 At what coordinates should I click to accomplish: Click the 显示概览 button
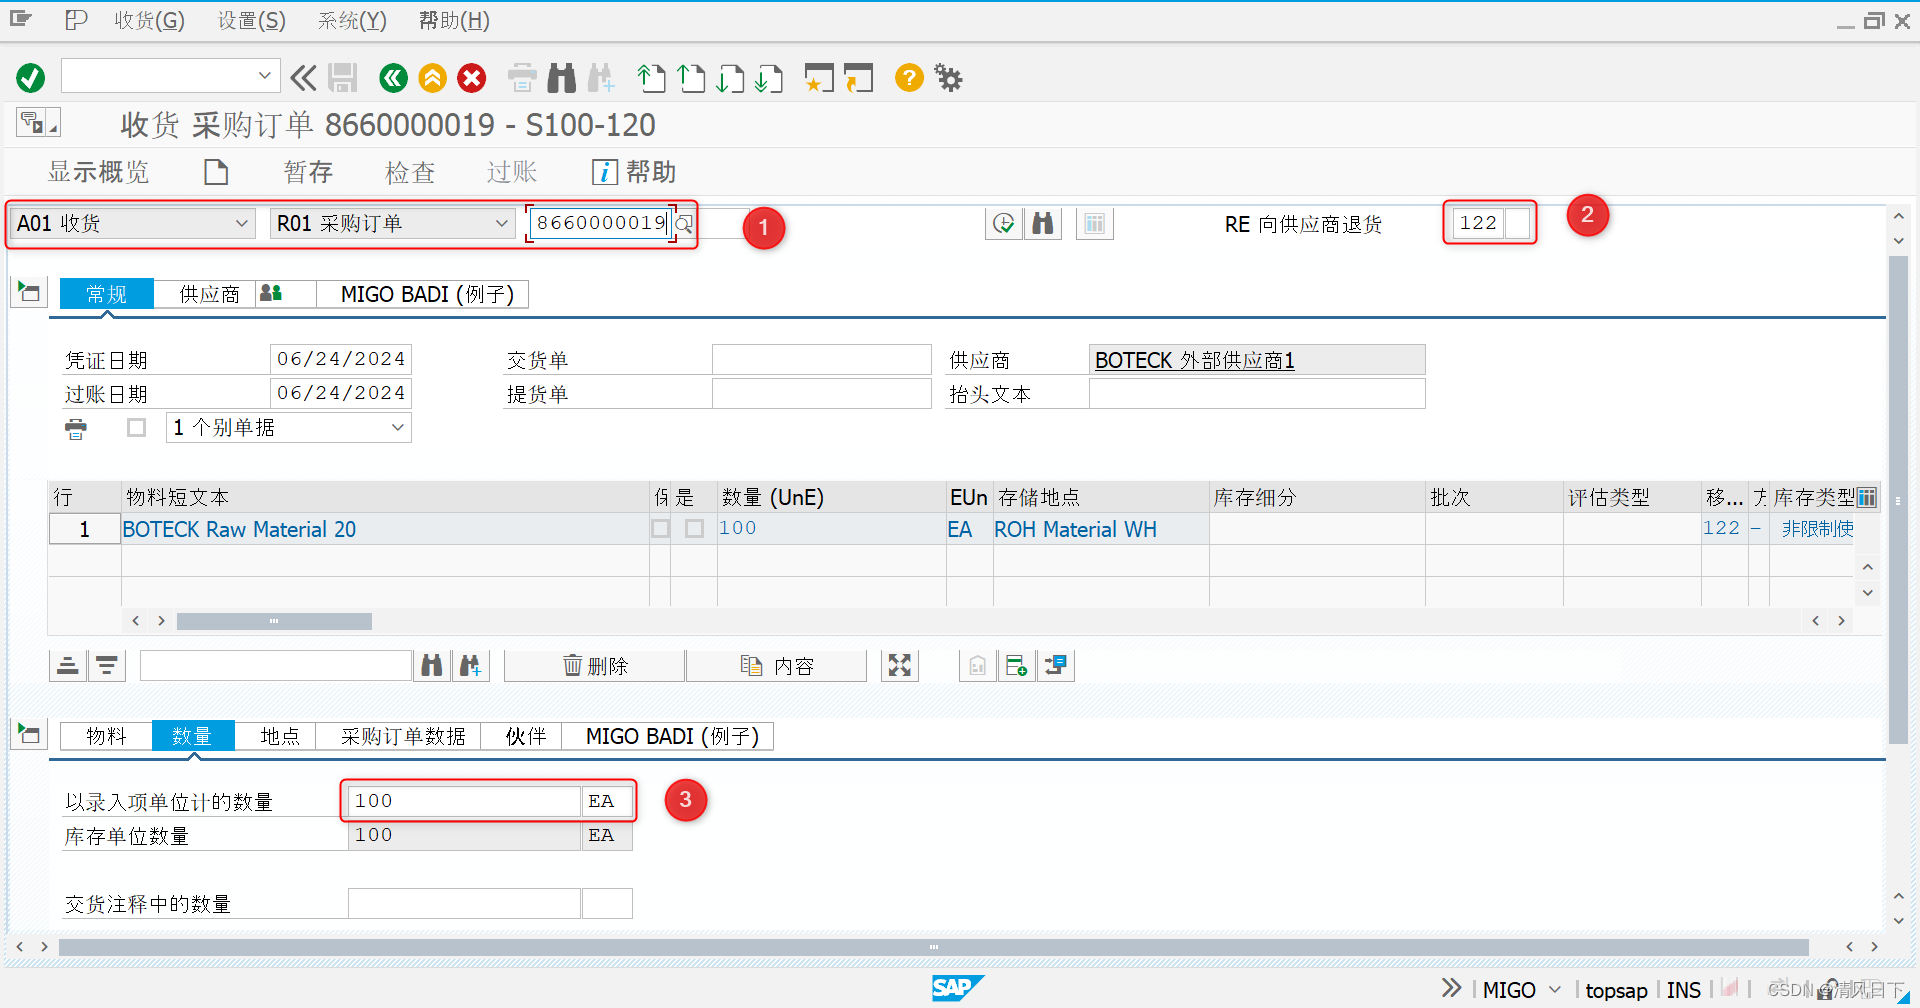pyautogui.click(x=98, y=172)
